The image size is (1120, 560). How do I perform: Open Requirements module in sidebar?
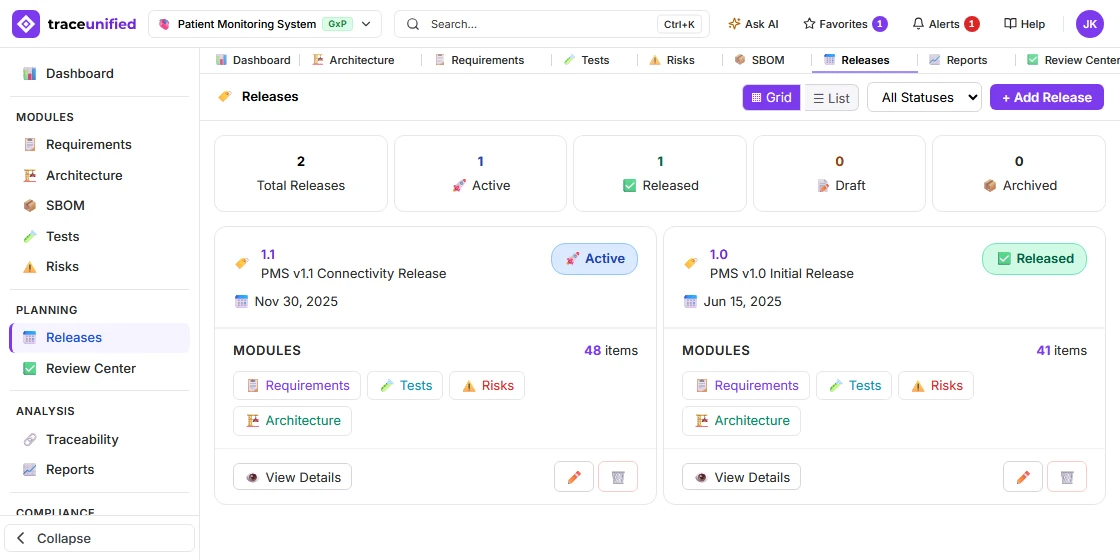[99, 144]
